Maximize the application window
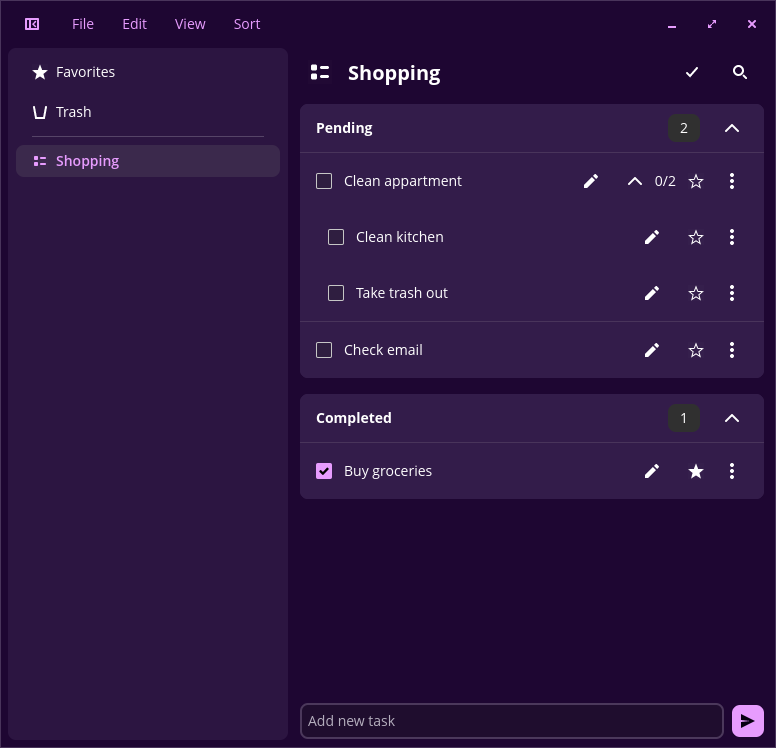 click(x=712, y=24)
